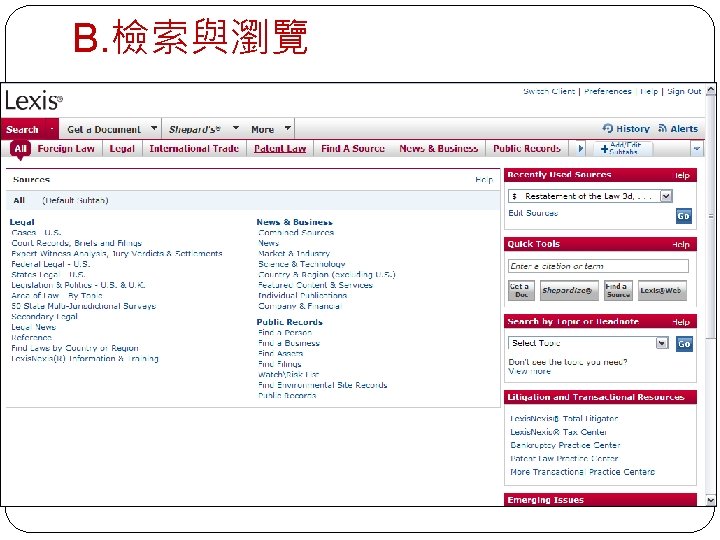The height and width of the screenshot is (540, 720).
Task: Open Find a Business link
Action: [x=289, y=343]
